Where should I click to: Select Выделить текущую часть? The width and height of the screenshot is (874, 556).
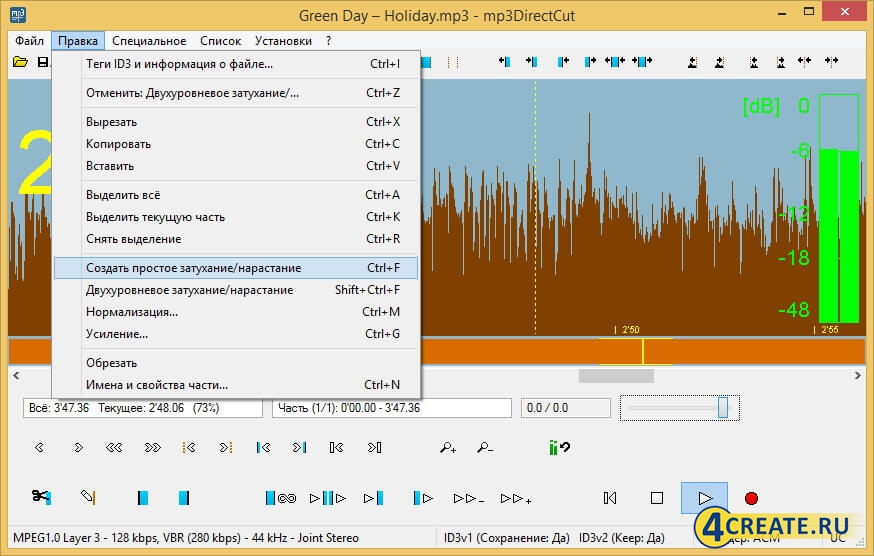point(236,217)
